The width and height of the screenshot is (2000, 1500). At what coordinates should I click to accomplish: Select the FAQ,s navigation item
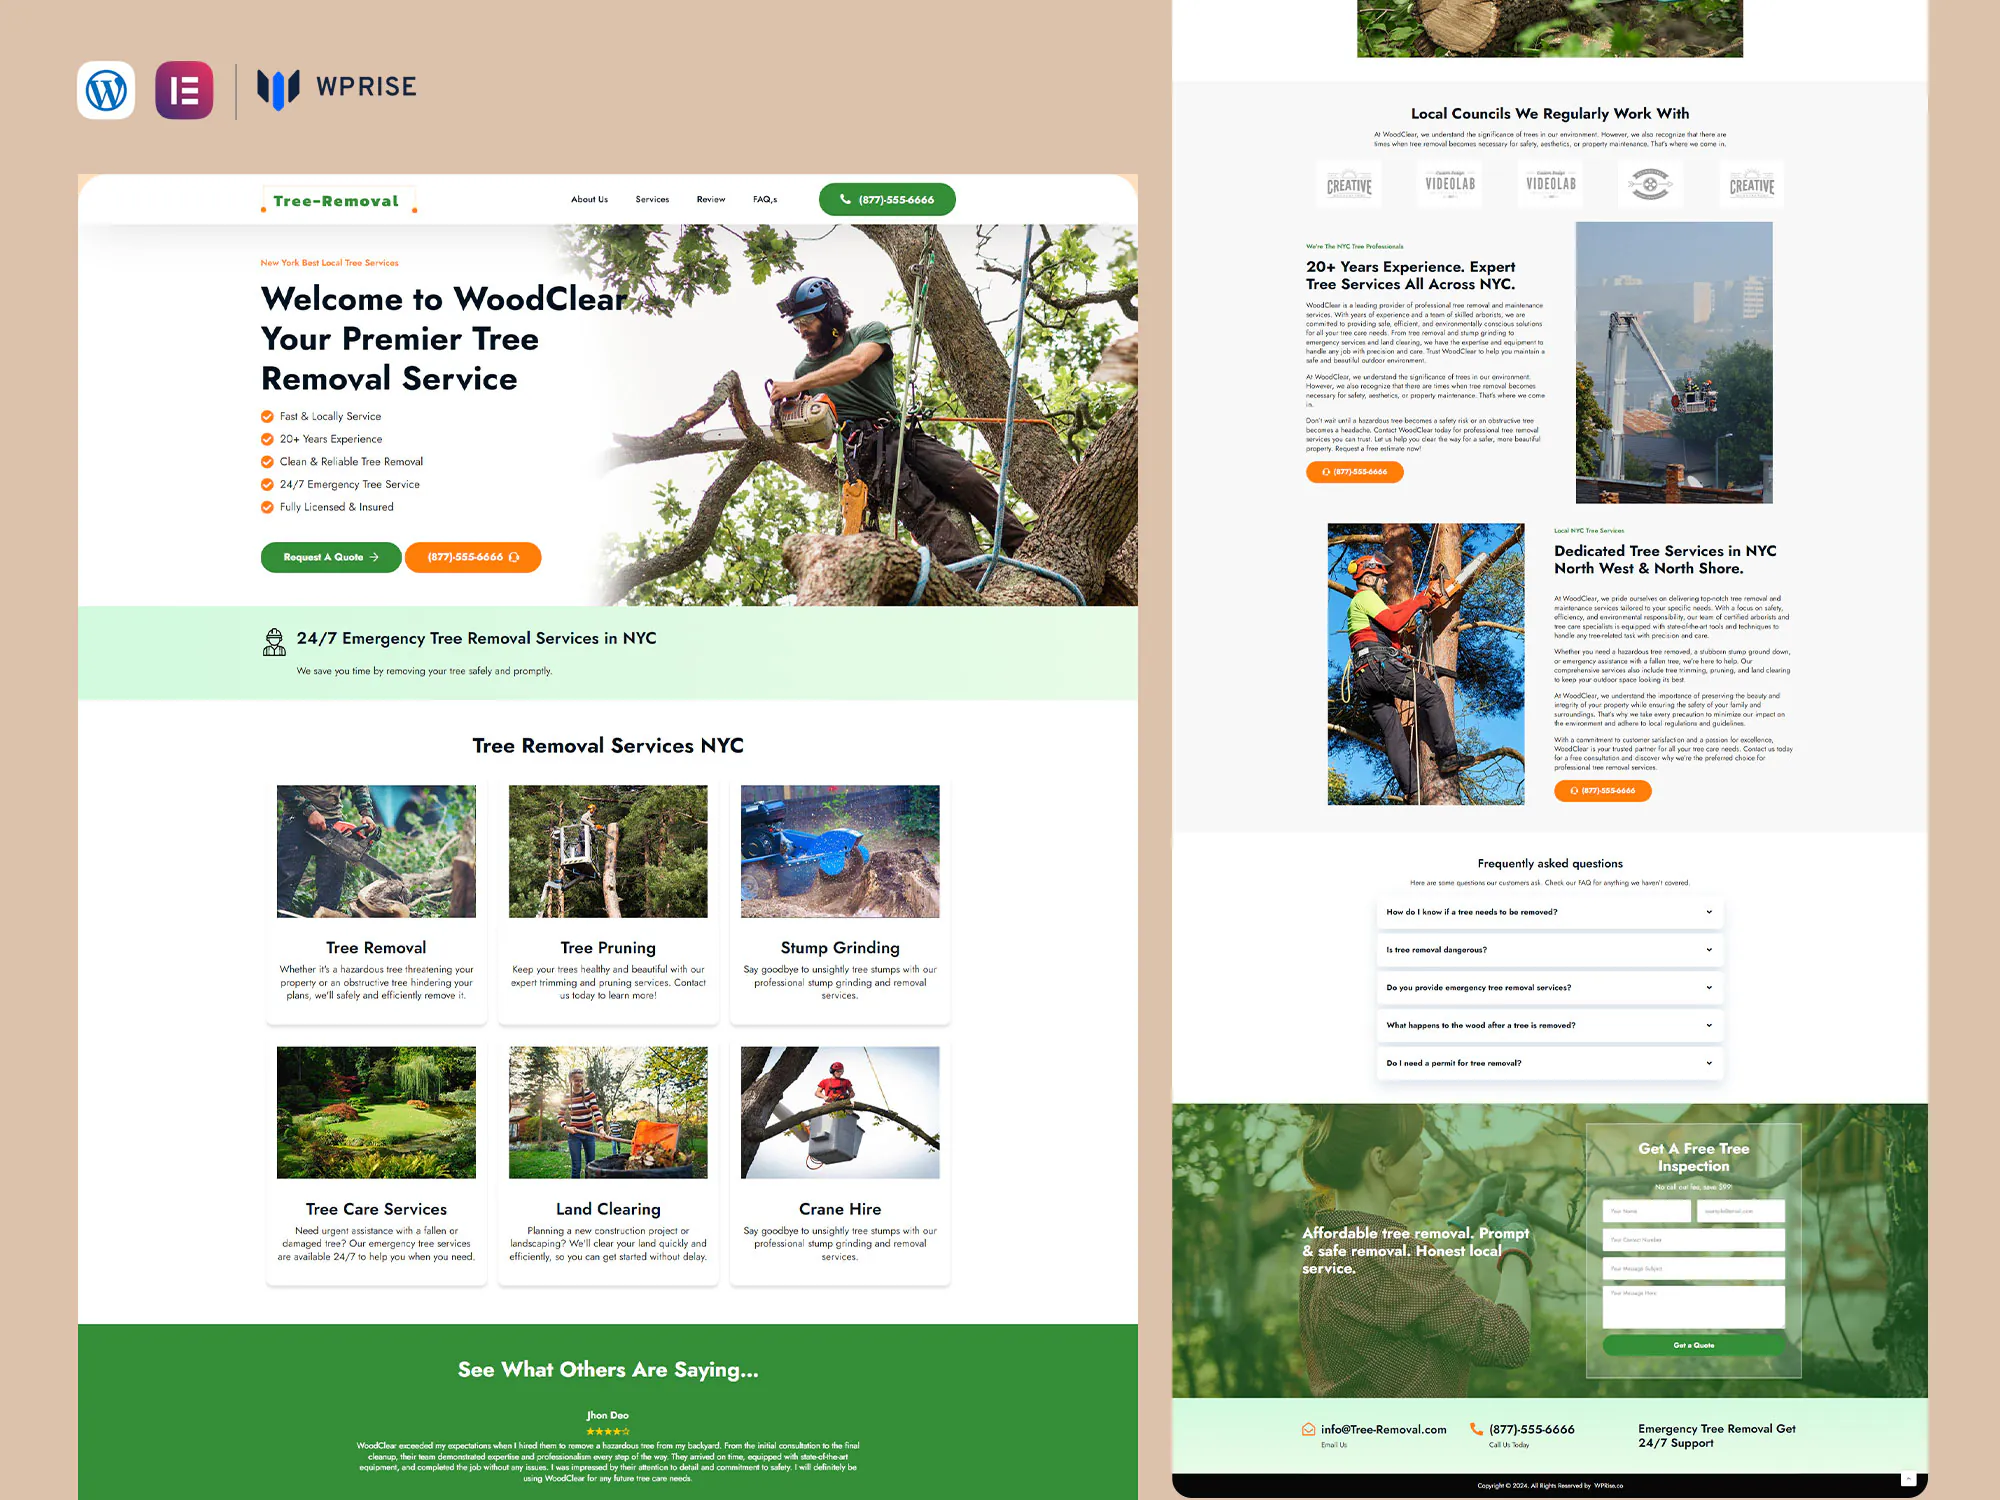[764, 199]
